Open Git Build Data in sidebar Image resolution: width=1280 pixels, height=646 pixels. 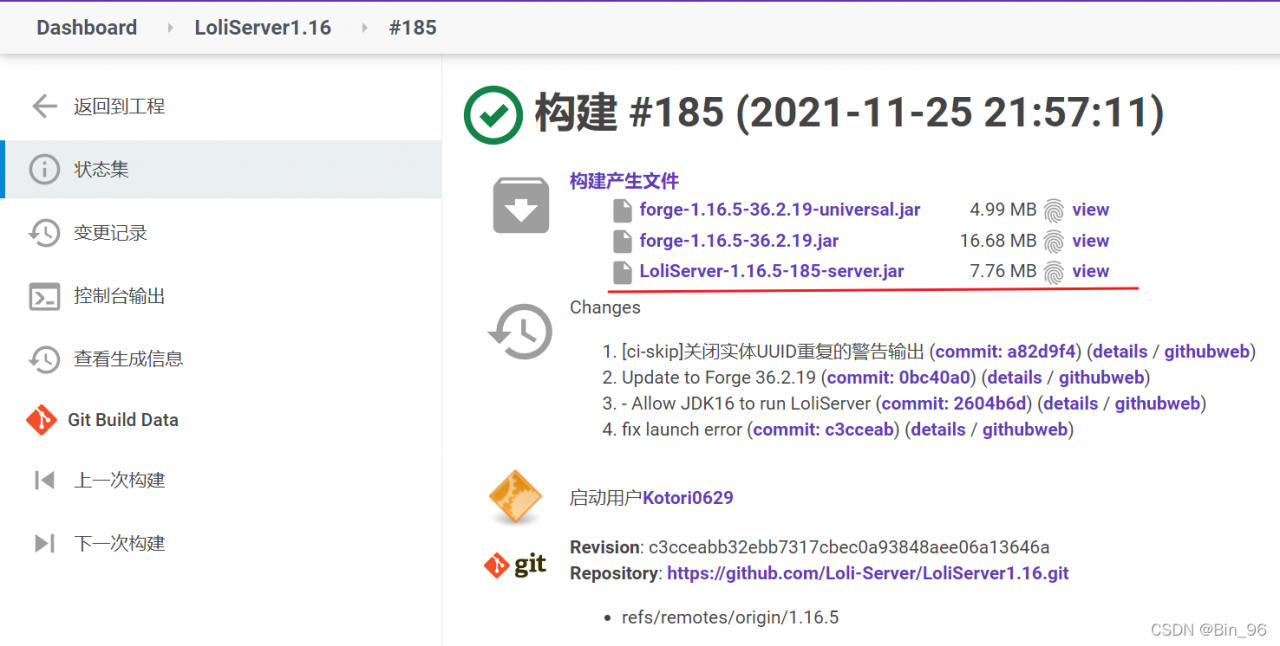tap(123, 420)
